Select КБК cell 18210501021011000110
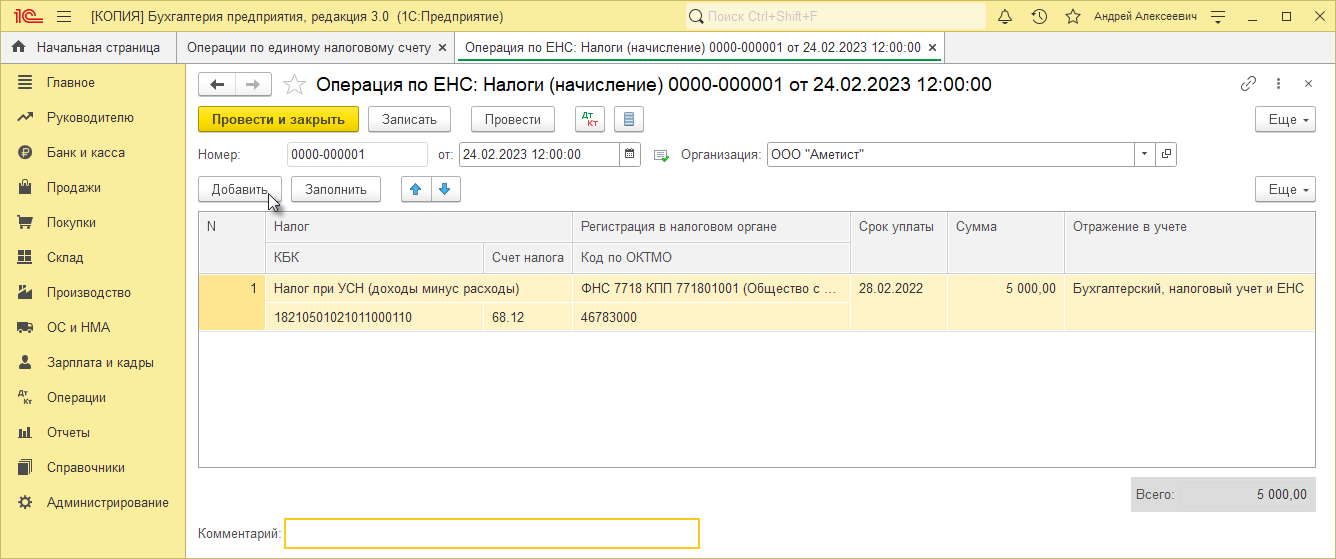The width and height of the screenshot is (1336, 559). 374,317
